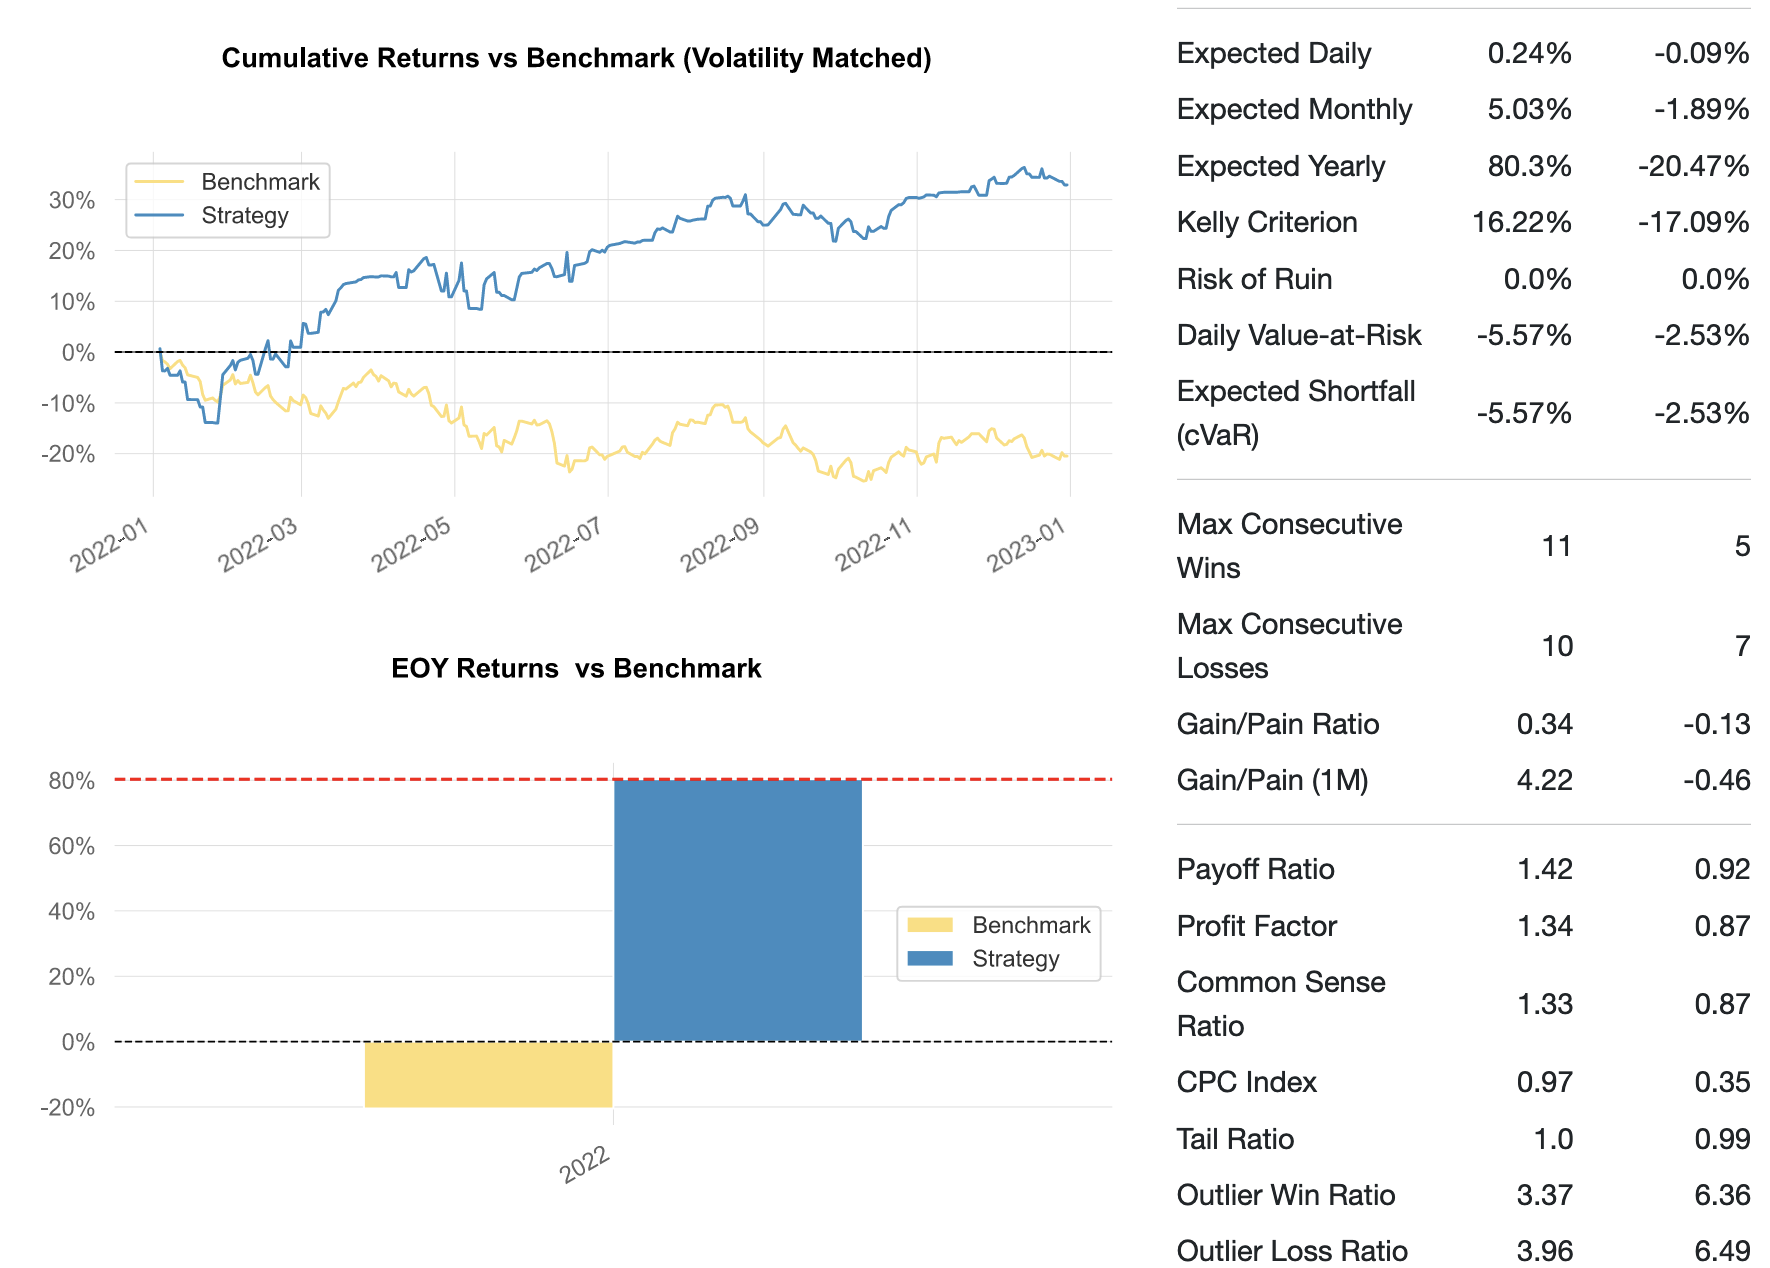
Task: Click the Outlier Win Ratio label
Action: pyautogui.click(x=1286, y=1195)
